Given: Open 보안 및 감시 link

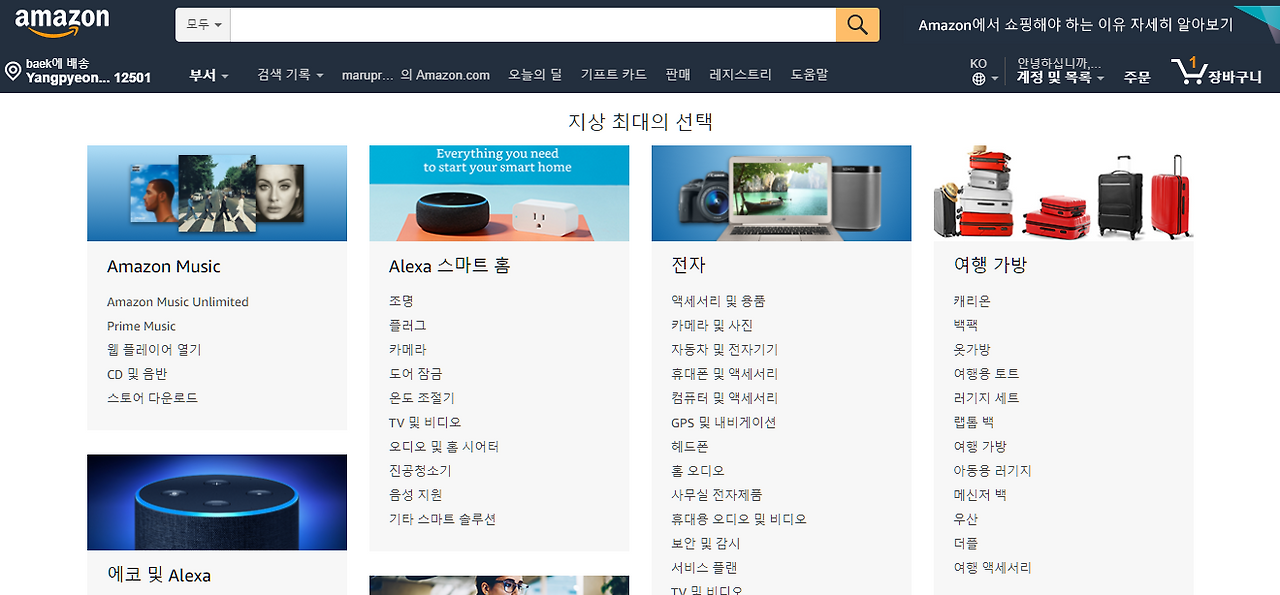Looking at the screenshot, I should (x=706, y=543).
